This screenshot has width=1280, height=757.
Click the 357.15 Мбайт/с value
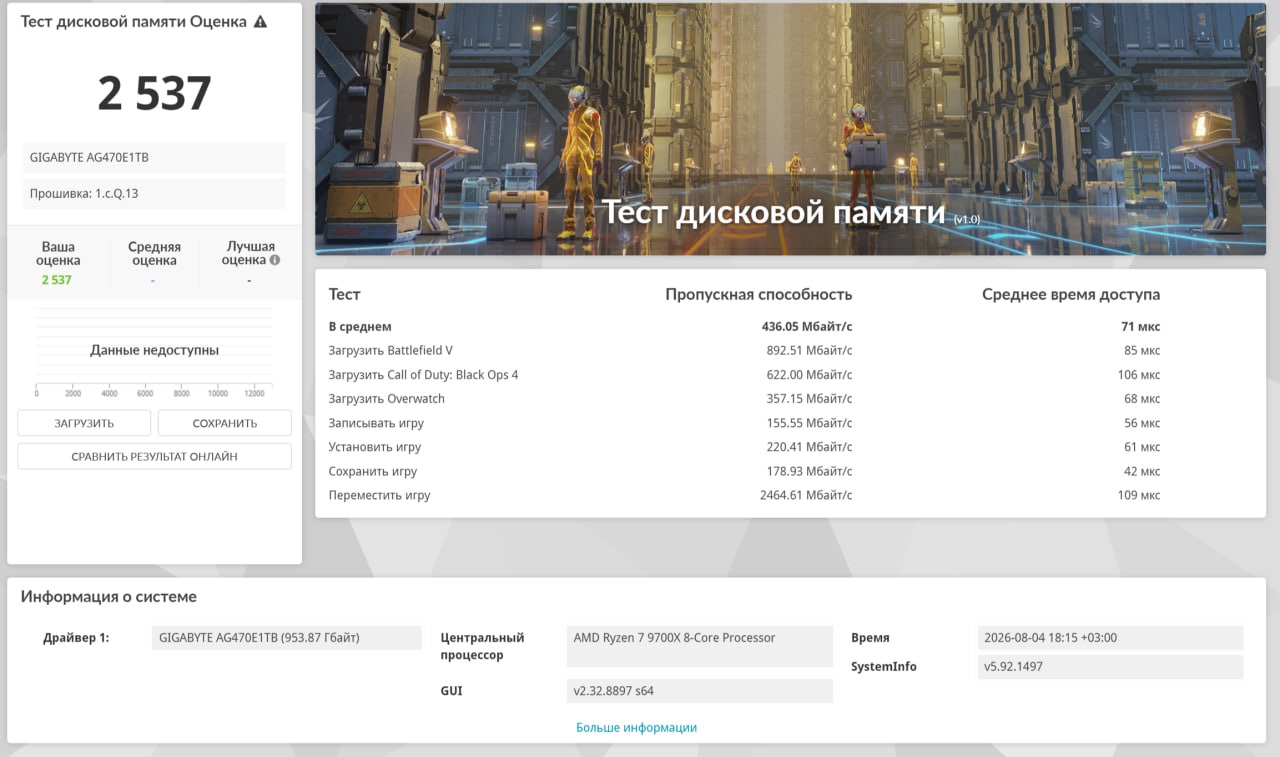click(x=809, y=399)
